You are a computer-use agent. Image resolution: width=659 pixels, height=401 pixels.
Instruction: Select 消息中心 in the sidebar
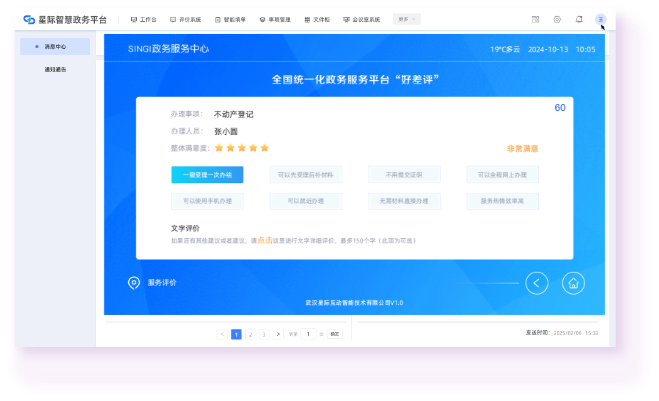55,47
